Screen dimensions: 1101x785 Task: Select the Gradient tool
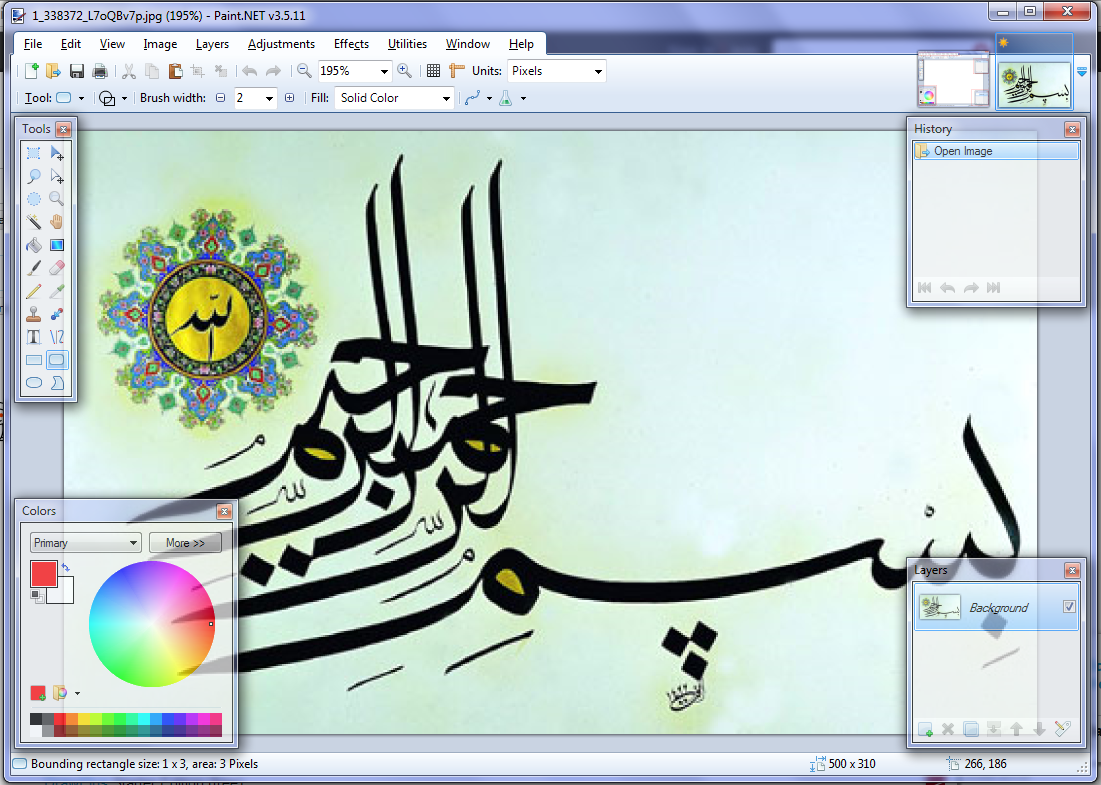[57, 245]
